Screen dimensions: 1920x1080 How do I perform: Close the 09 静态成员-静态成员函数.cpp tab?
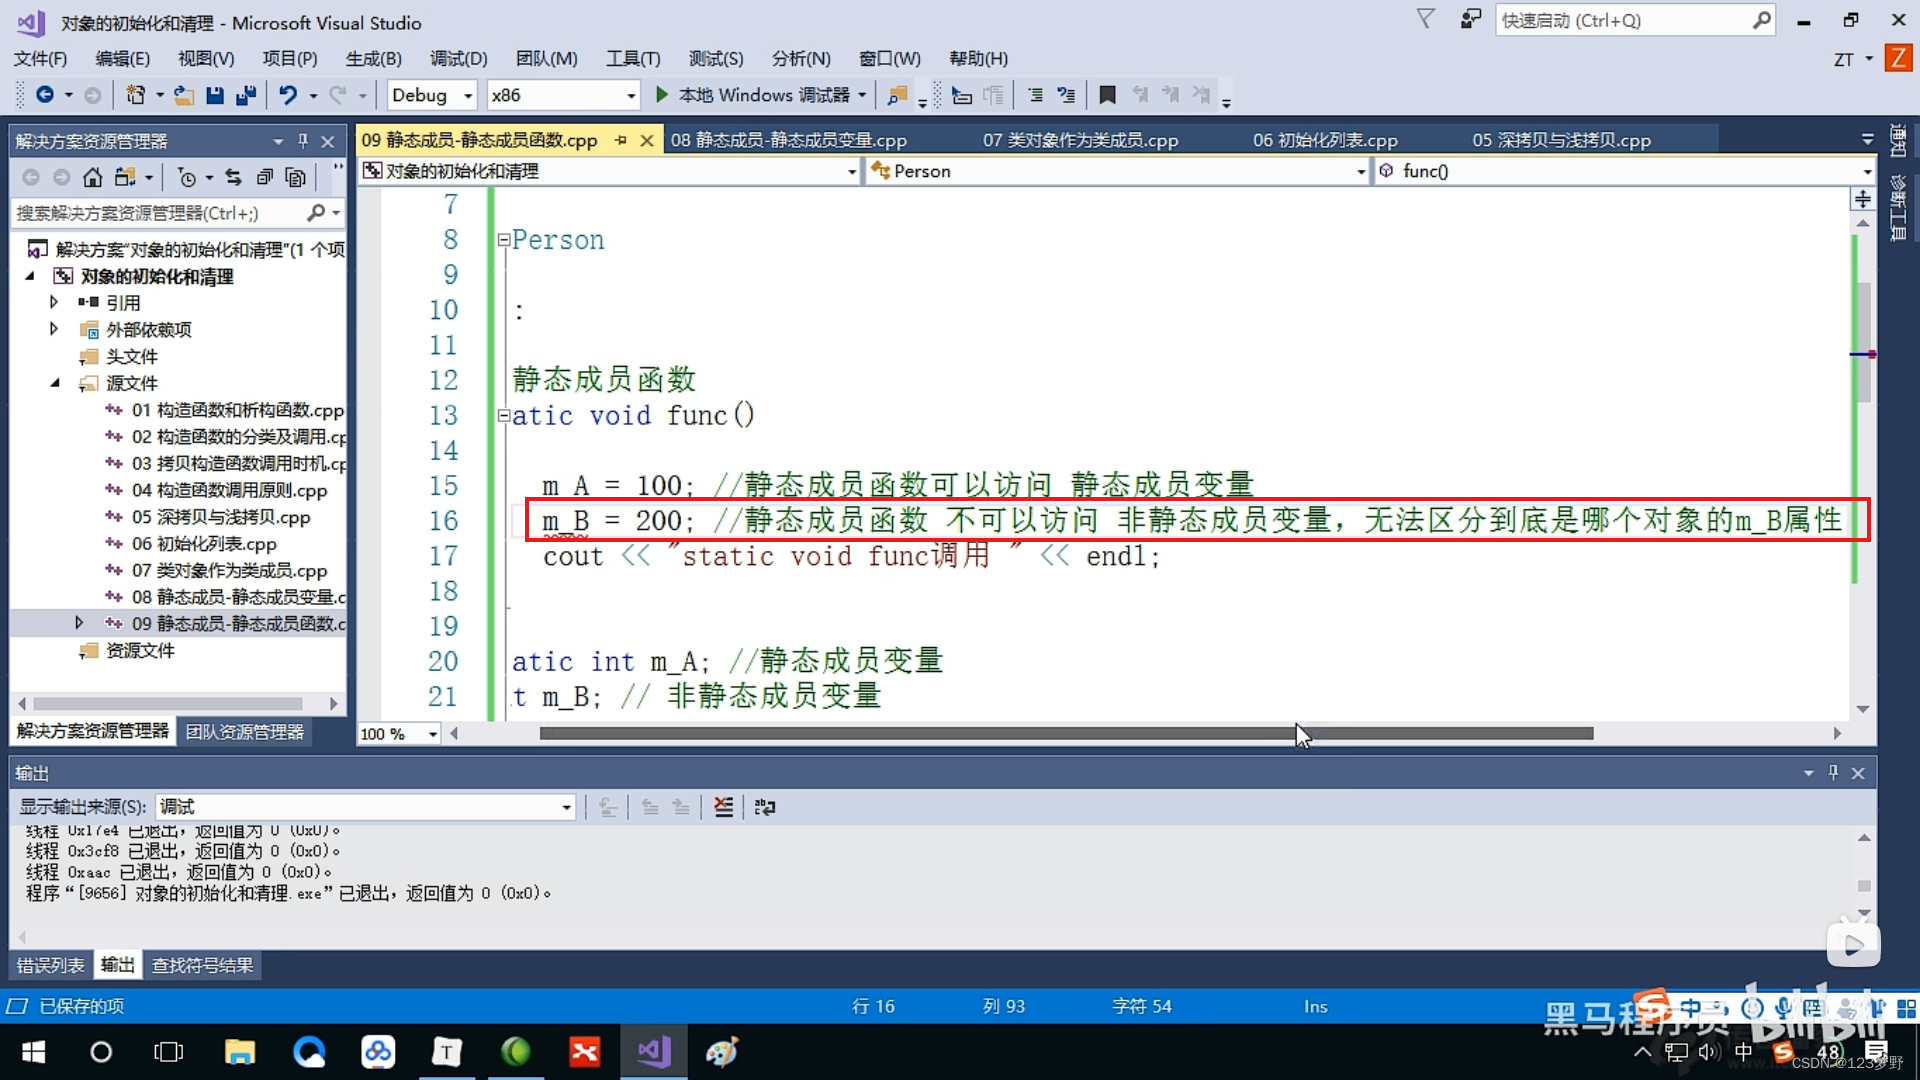[647, 140]
